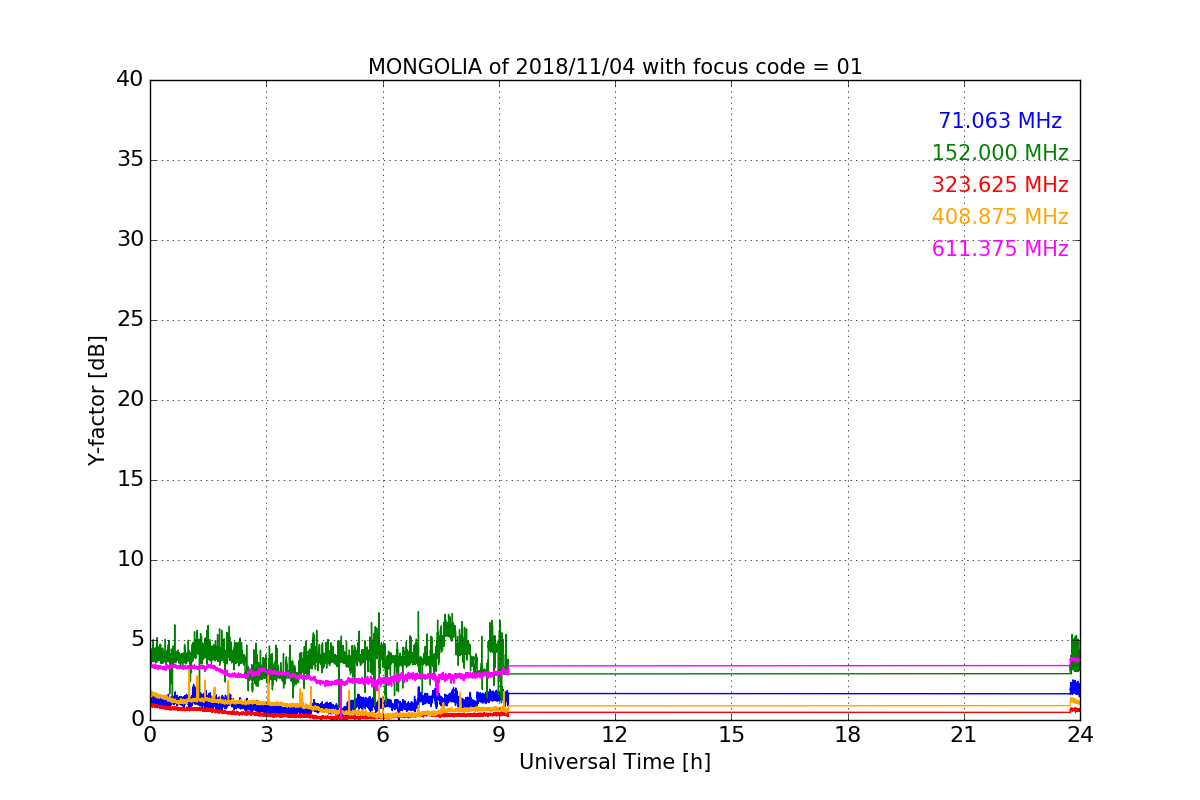Select the 611.375 MHz legend label

click(1000, 249)
